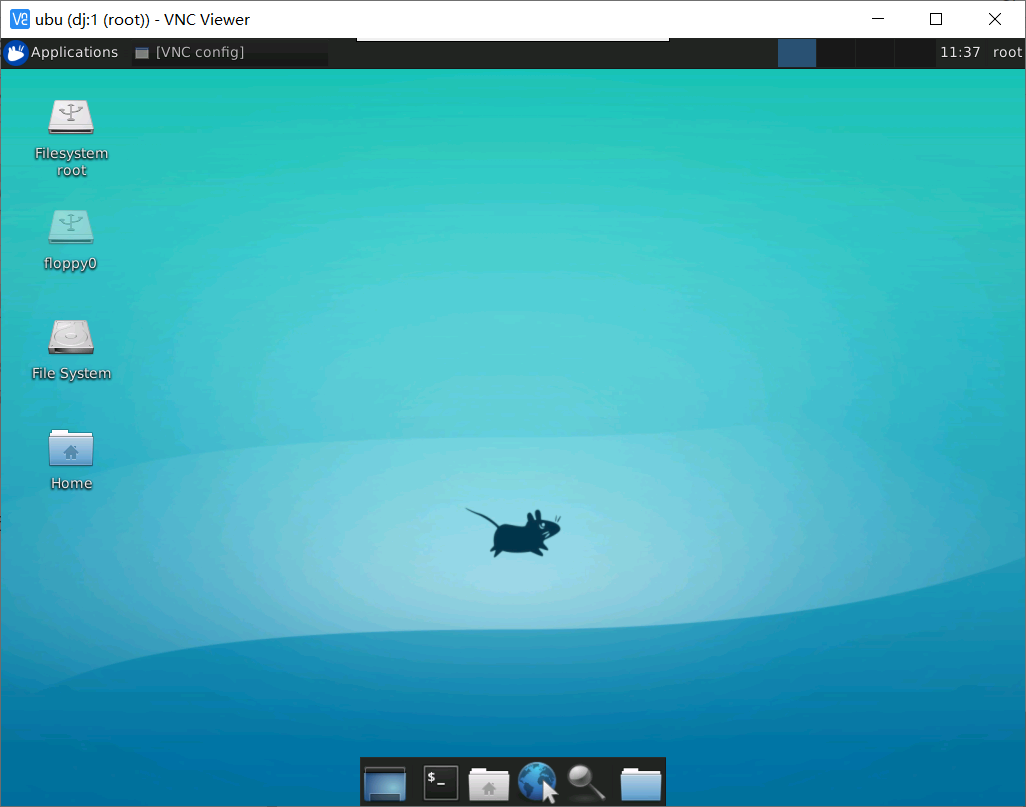Image resolution: width=1026 pixels, height=807 pixels.
Task: Launch the Terminal emulator from the dock
Action: click(440, 782)
